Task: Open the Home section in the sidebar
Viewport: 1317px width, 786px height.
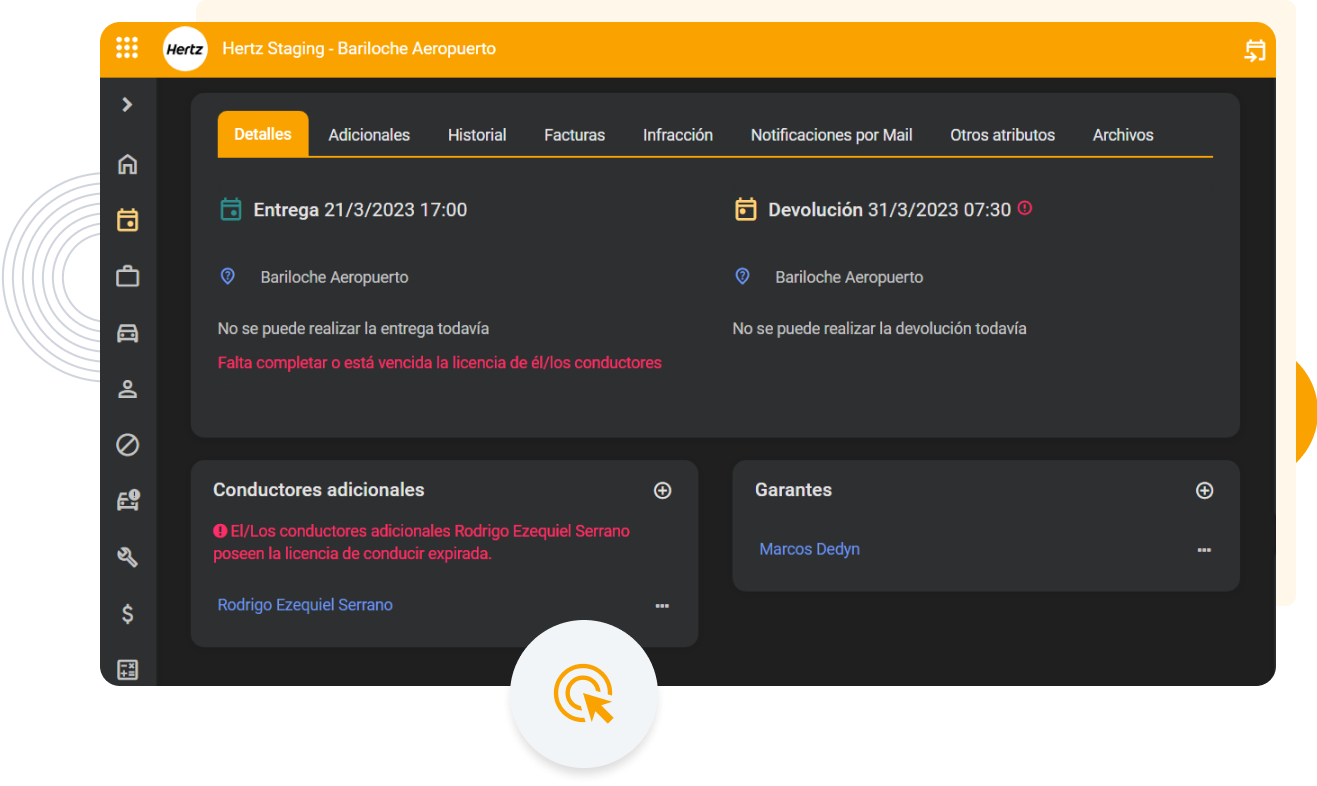Action: pos(127,164)
